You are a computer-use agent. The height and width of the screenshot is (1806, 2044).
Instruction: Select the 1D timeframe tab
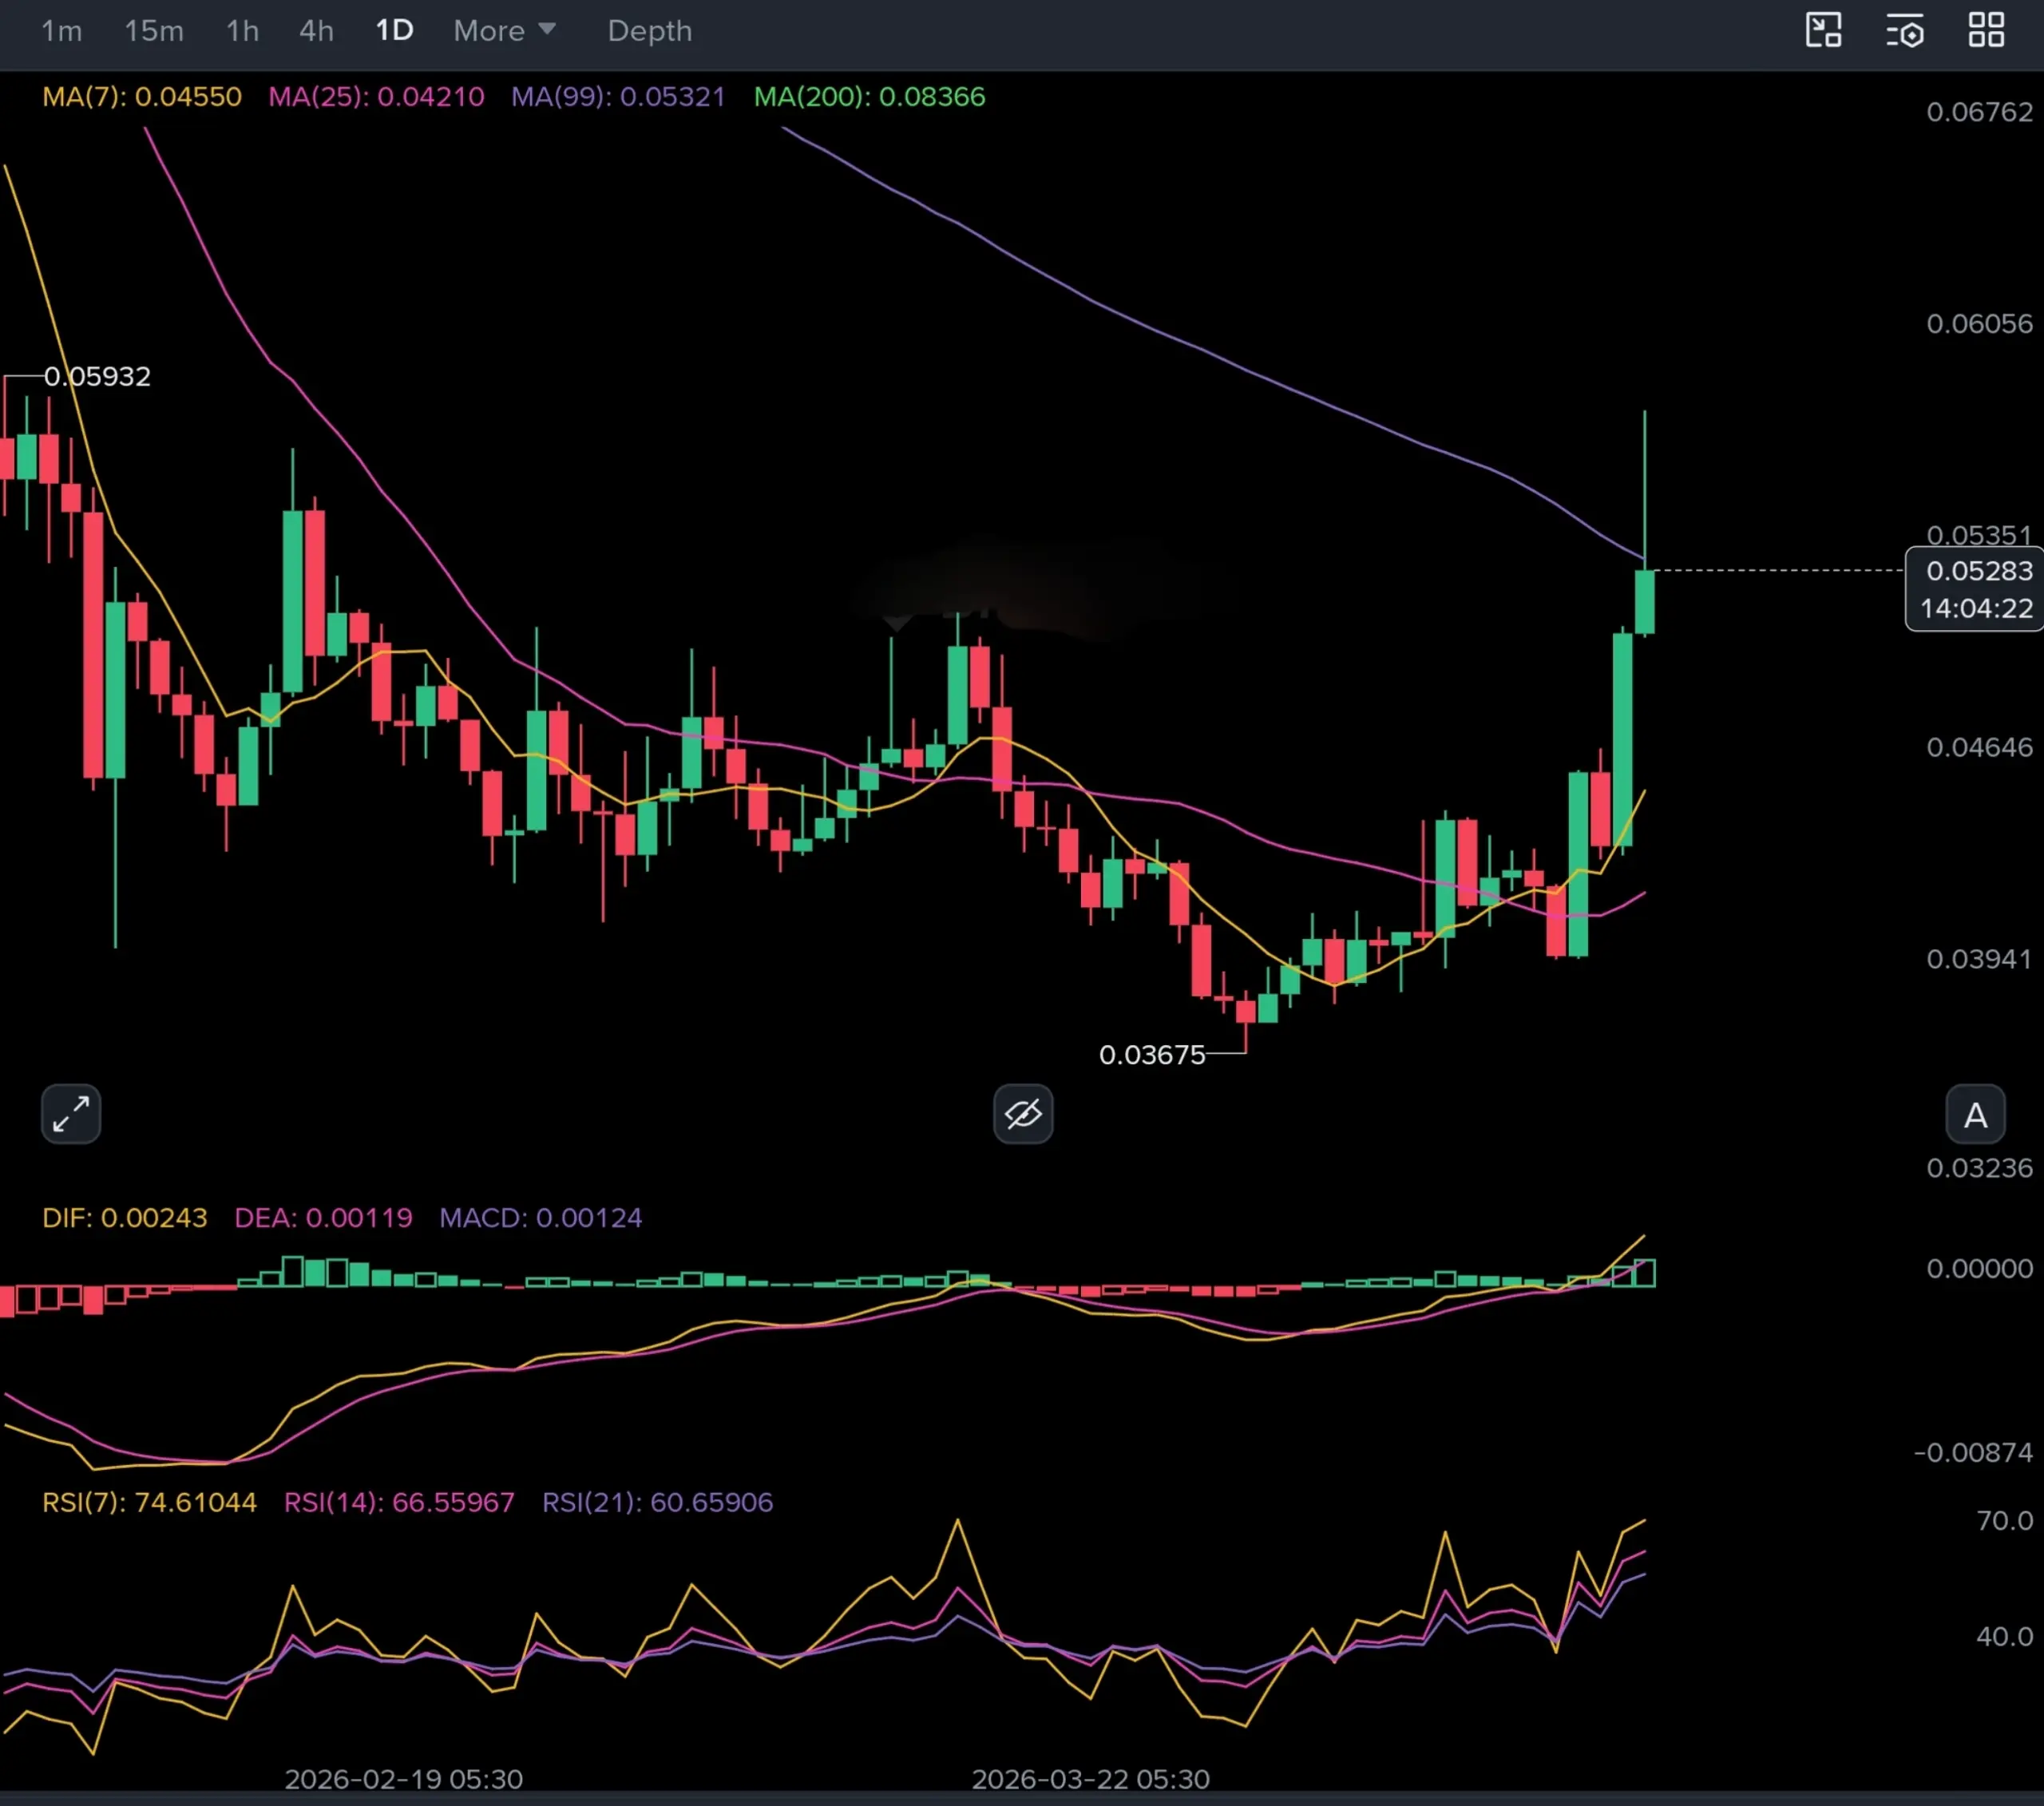pos(394,31)
